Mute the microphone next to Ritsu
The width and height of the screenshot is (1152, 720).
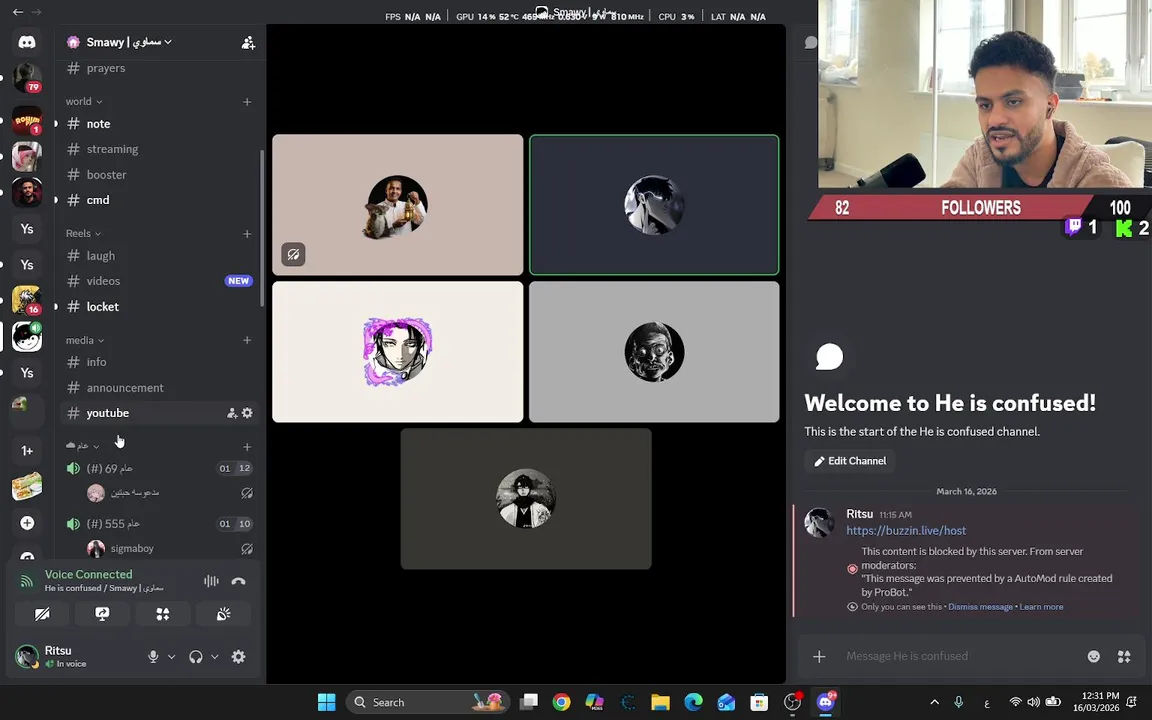pos(153,657)
